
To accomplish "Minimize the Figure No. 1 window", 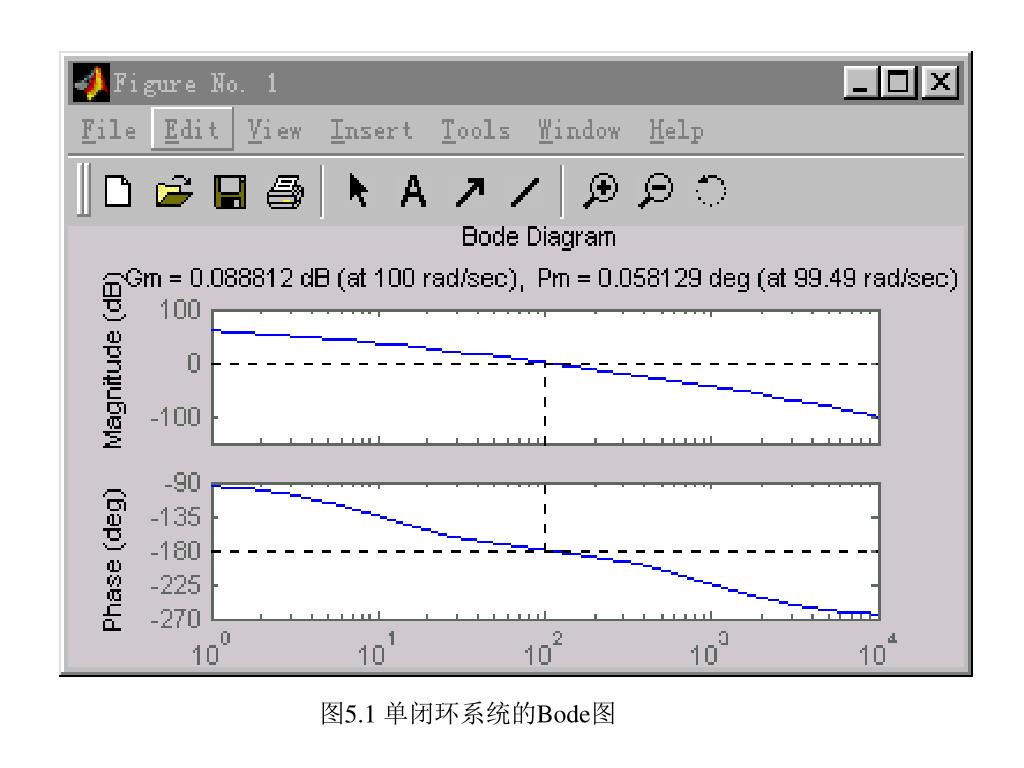I will tap(861, 83).
